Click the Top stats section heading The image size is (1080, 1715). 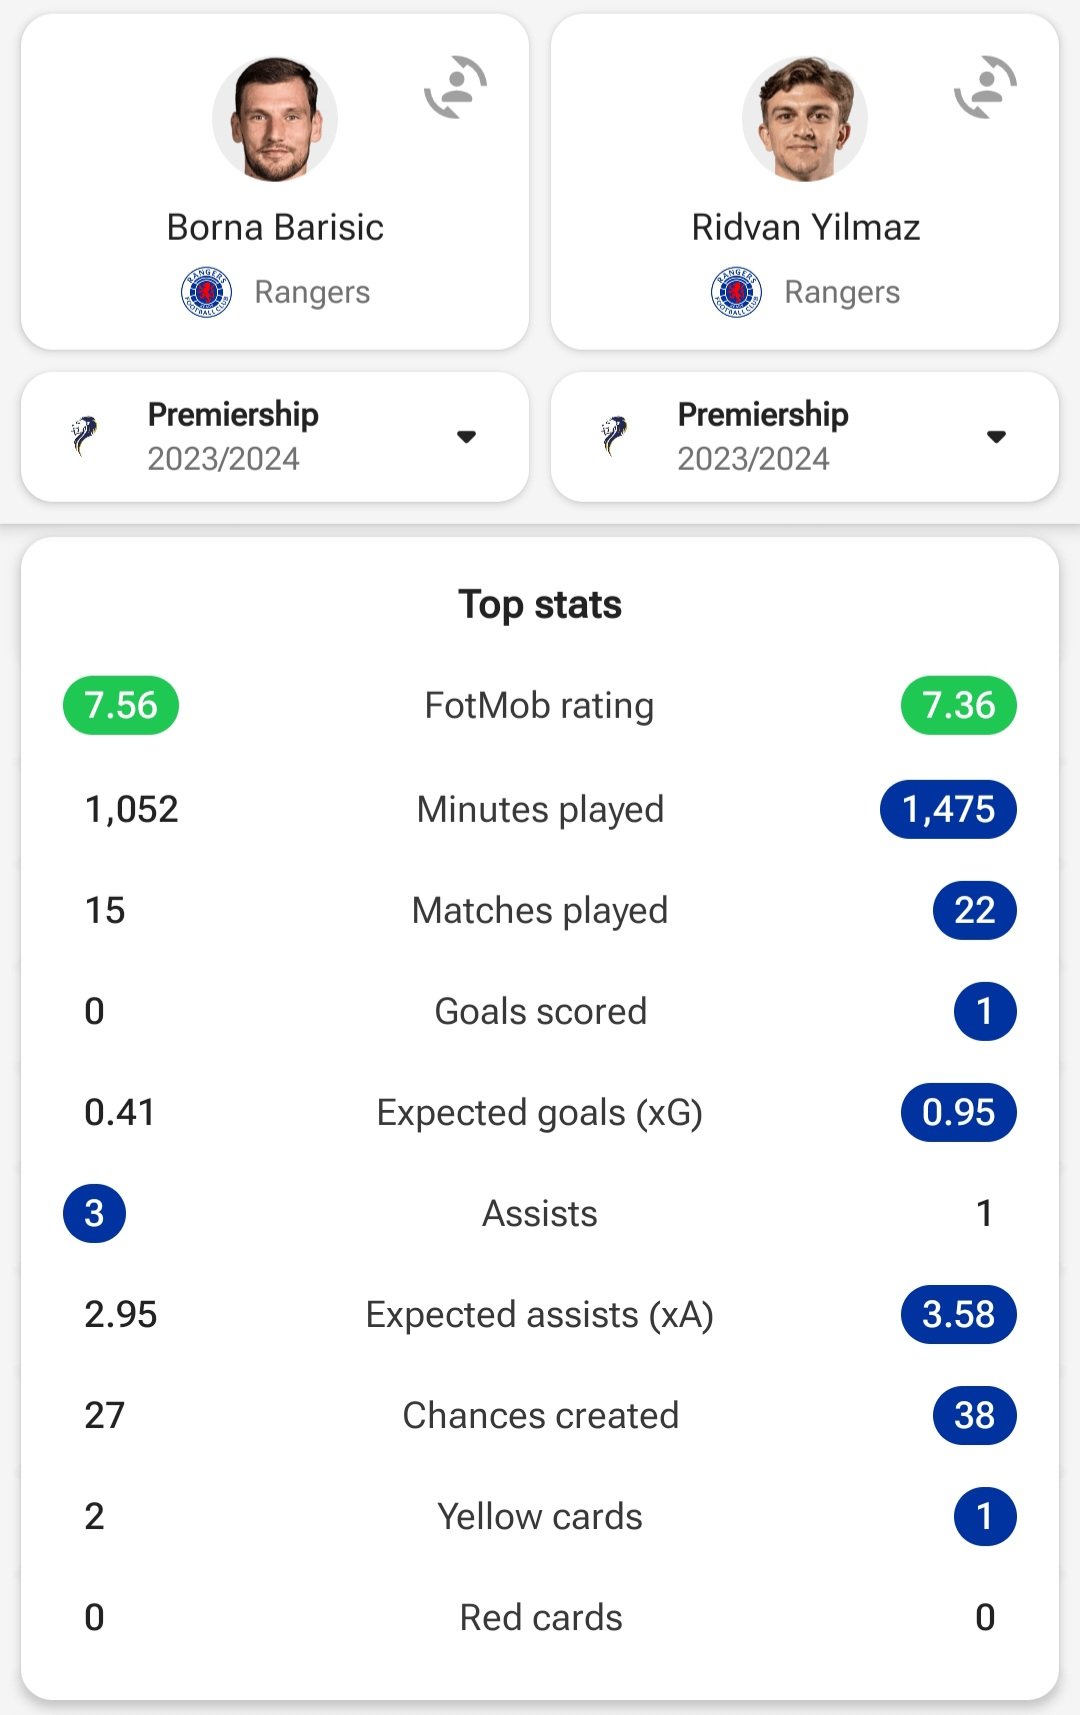click(540, 605)
